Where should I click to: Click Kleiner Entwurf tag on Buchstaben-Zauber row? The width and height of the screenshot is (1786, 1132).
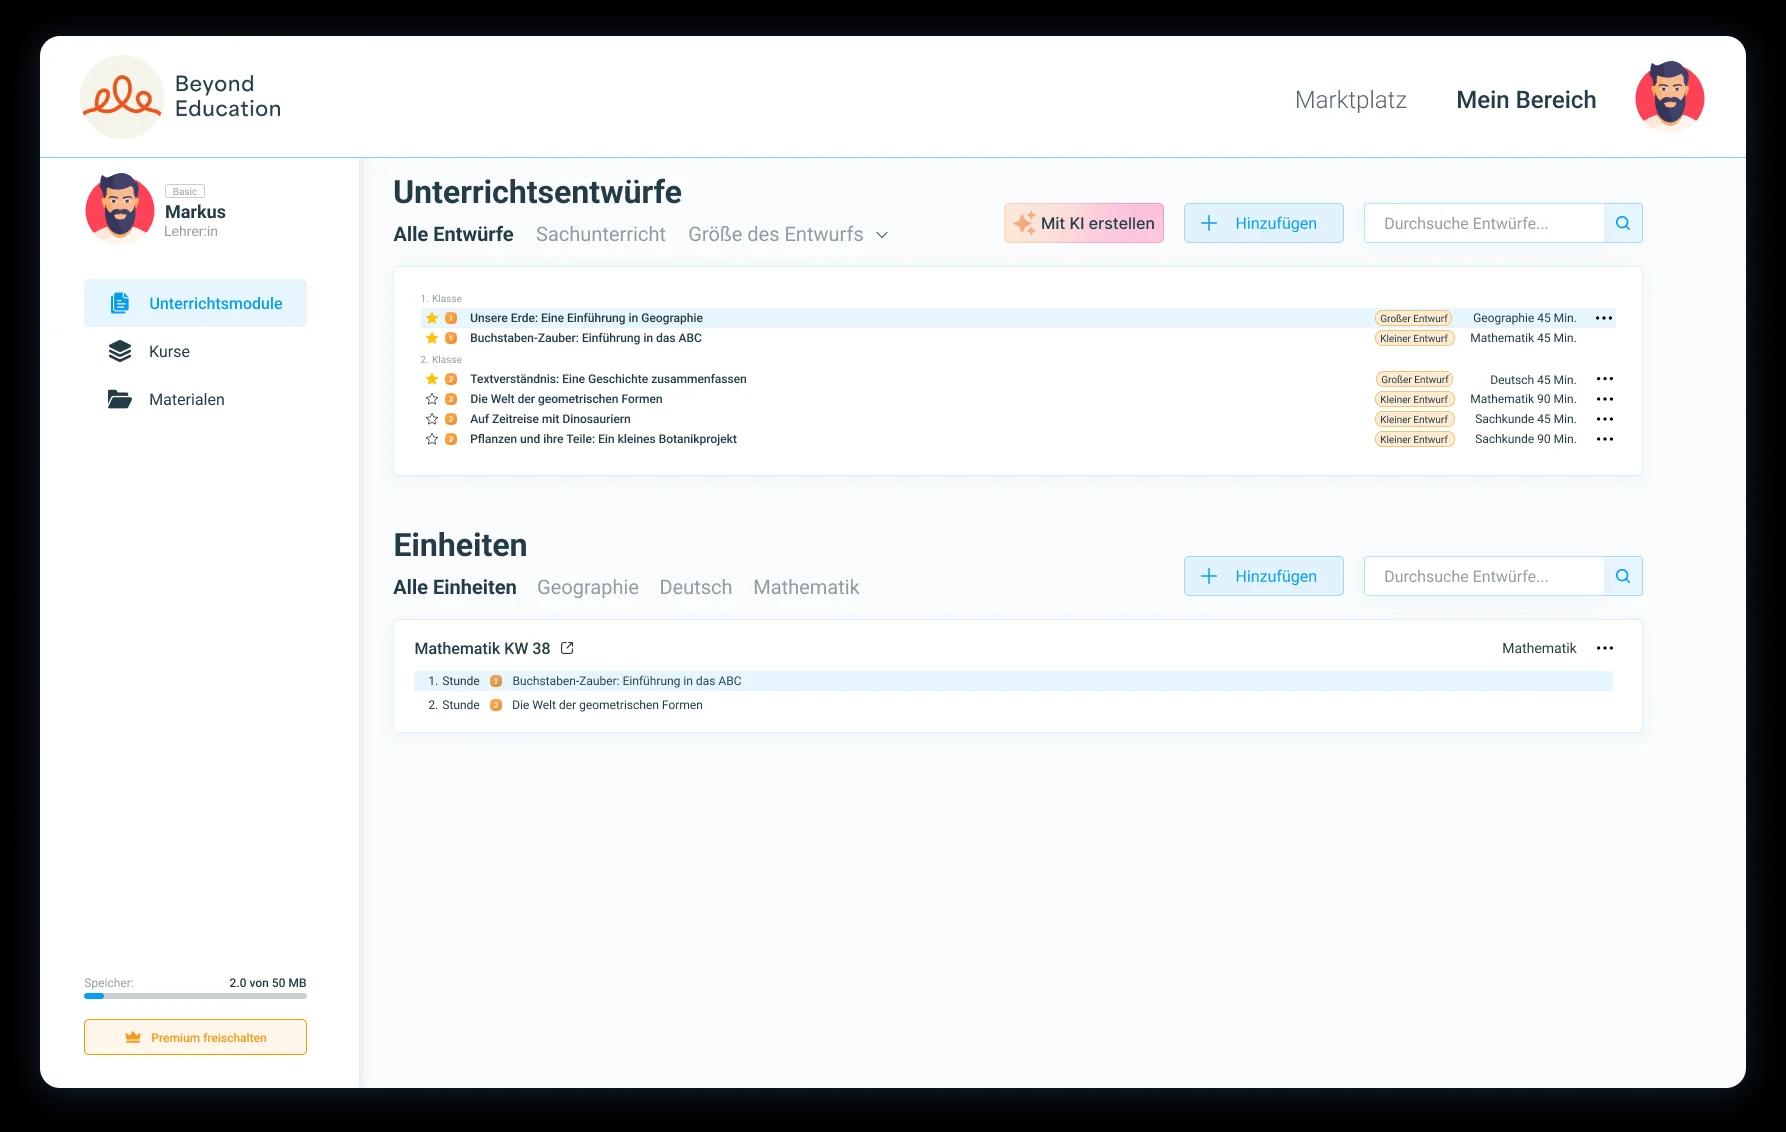[1414, 338]
